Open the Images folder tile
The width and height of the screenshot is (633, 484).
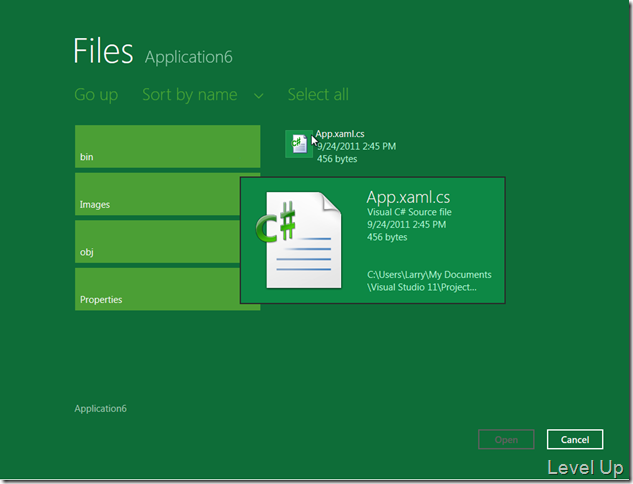157,194
